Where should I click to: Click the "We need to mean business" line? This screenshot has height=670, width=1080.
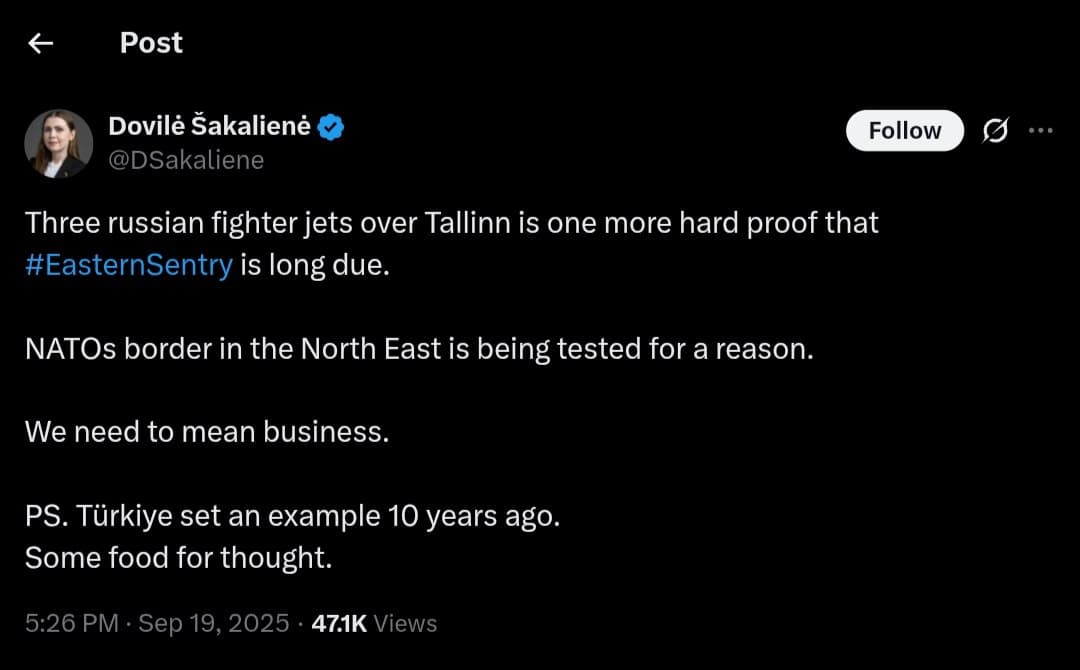click(205, 431)
